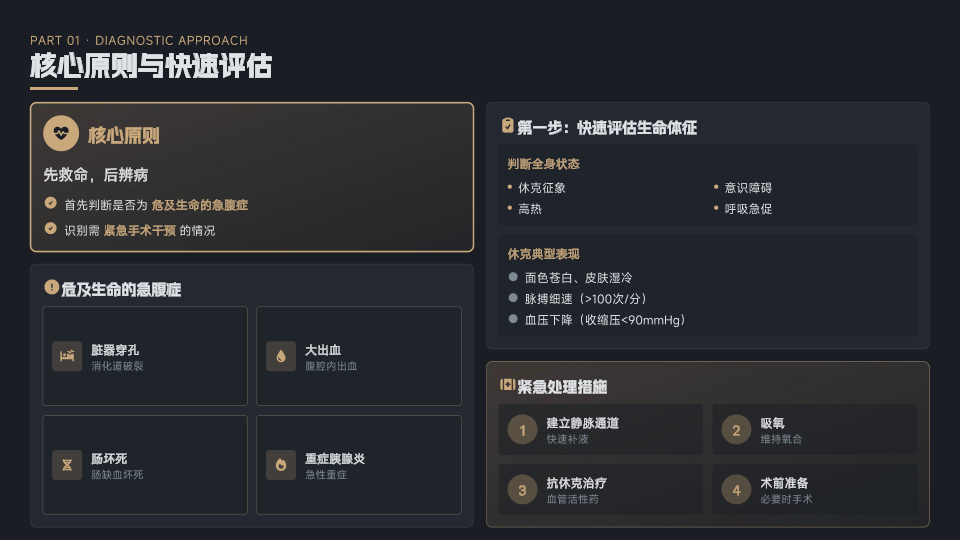Click the gray bullet beside 血压下降
Screen dimensions: 960x540
pos(513,319)
